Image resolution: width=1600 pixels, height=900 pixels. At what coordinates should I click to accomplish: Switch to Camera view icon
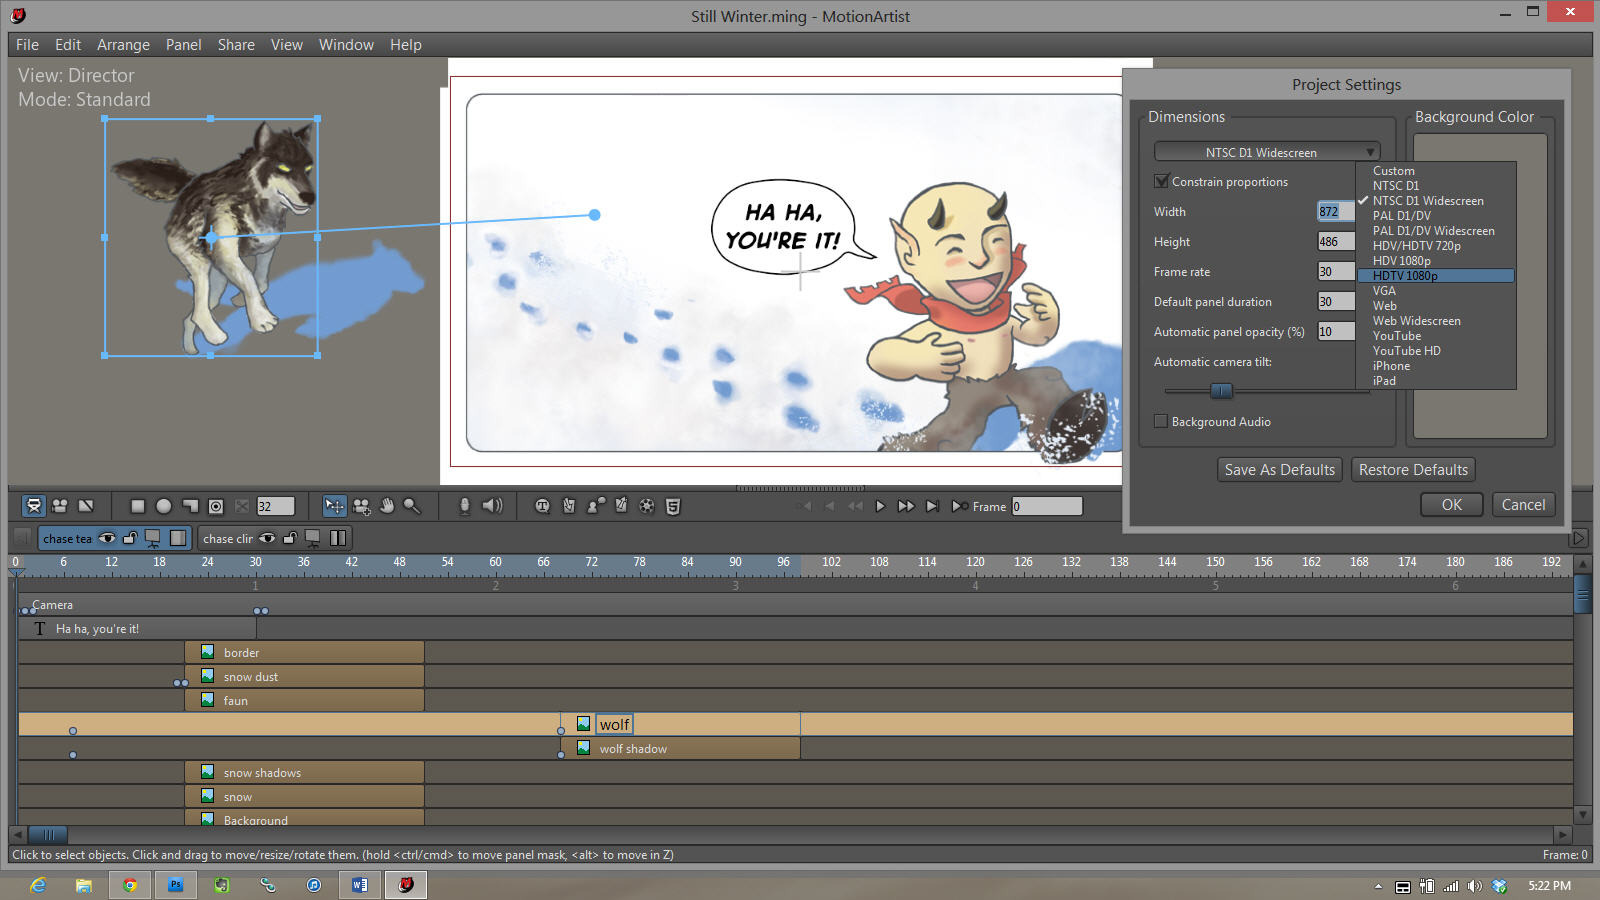[60, 506]
